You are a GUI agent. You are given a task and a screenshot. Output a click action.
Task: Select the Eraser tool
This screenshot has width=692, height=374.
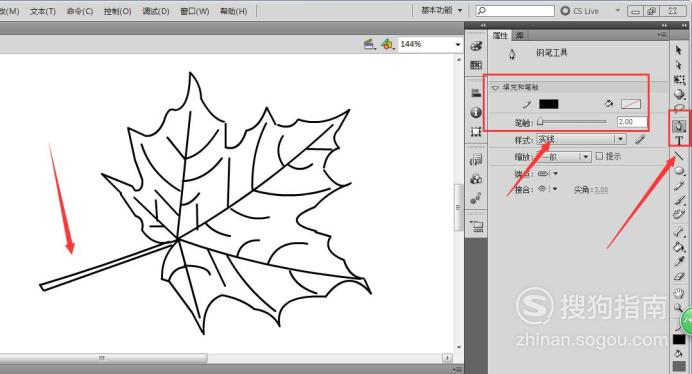pyautogui.click(x=679, y=276)
